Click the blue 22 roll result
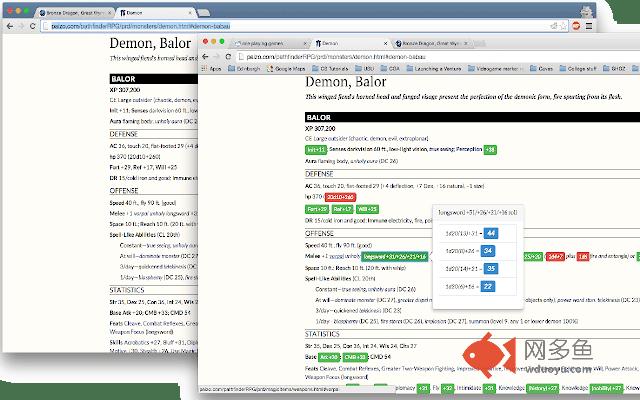Image resolution: width=640 pixels, height=400 pixels. (488, 287)
